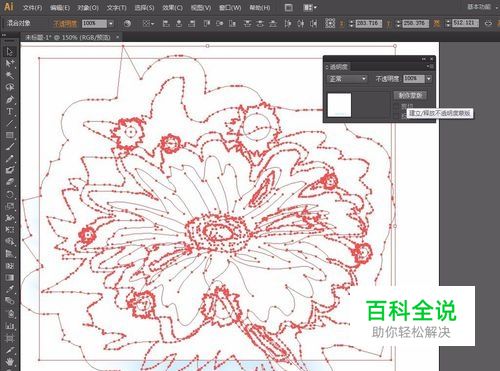Open the 文件(F) menu

32,8
